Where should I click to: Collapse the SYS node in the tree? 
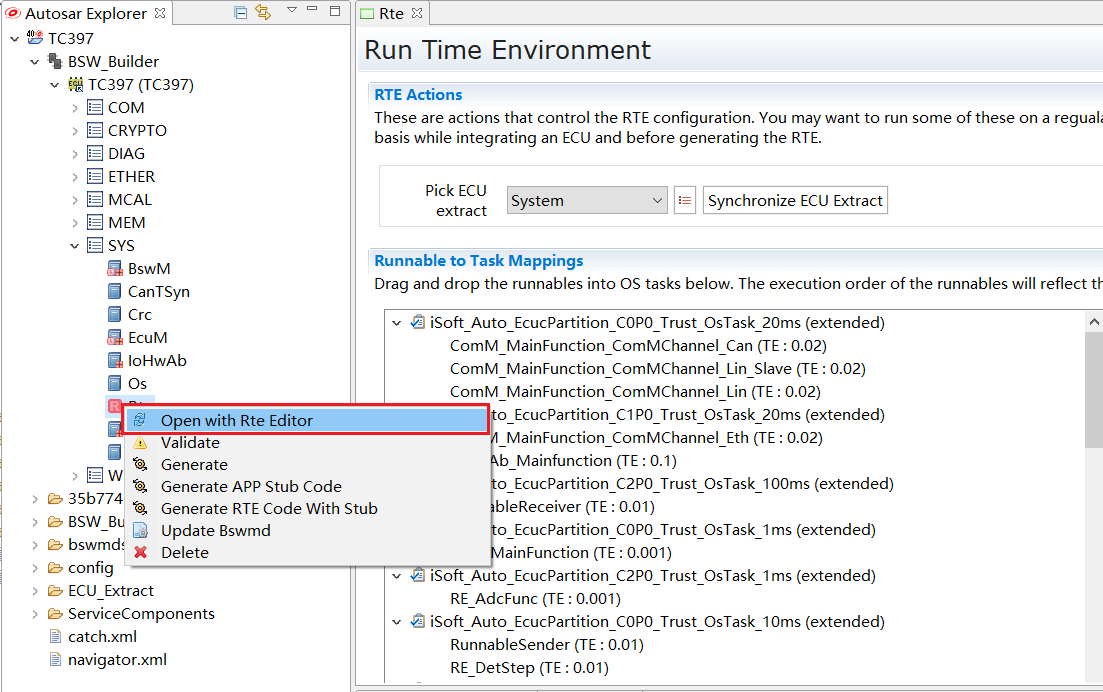(75, 246)
